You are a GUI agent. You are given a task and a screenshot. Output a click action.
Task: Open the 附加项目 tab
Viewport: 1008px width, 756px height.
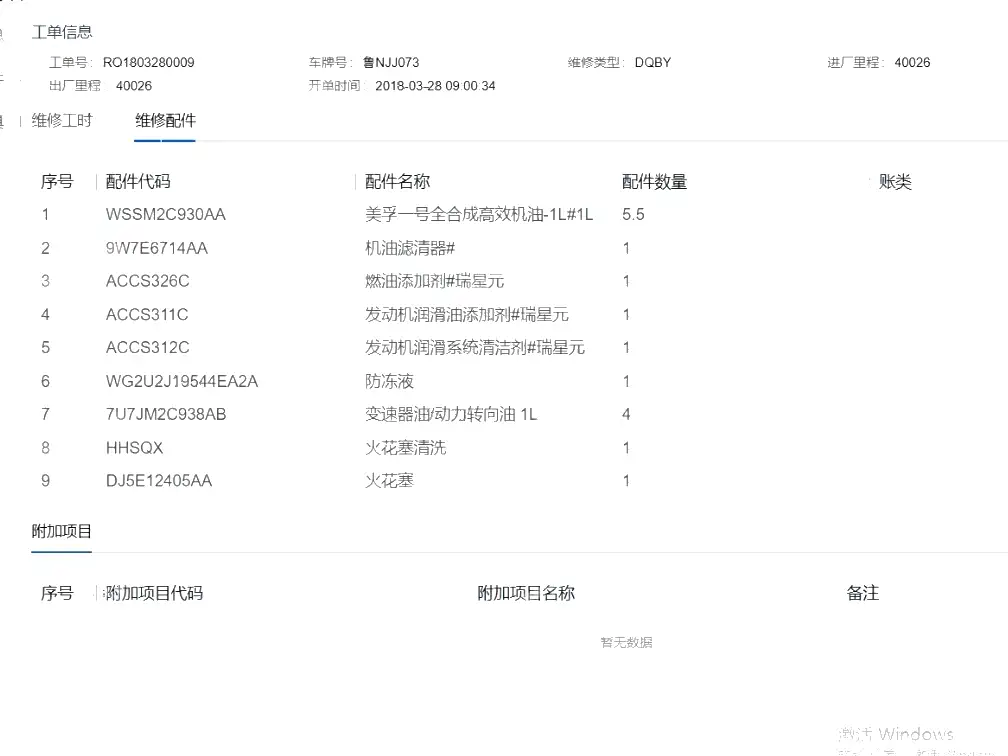tap(62, 531)
